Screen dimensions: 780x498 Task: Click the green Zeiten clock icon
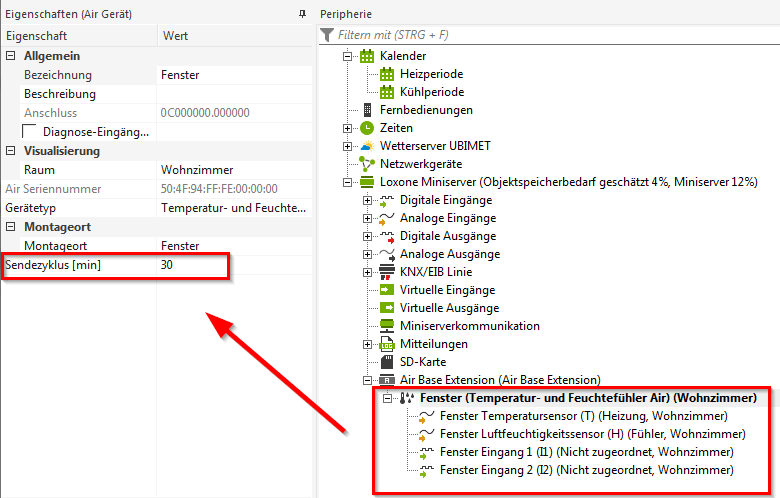coord(367,128)
